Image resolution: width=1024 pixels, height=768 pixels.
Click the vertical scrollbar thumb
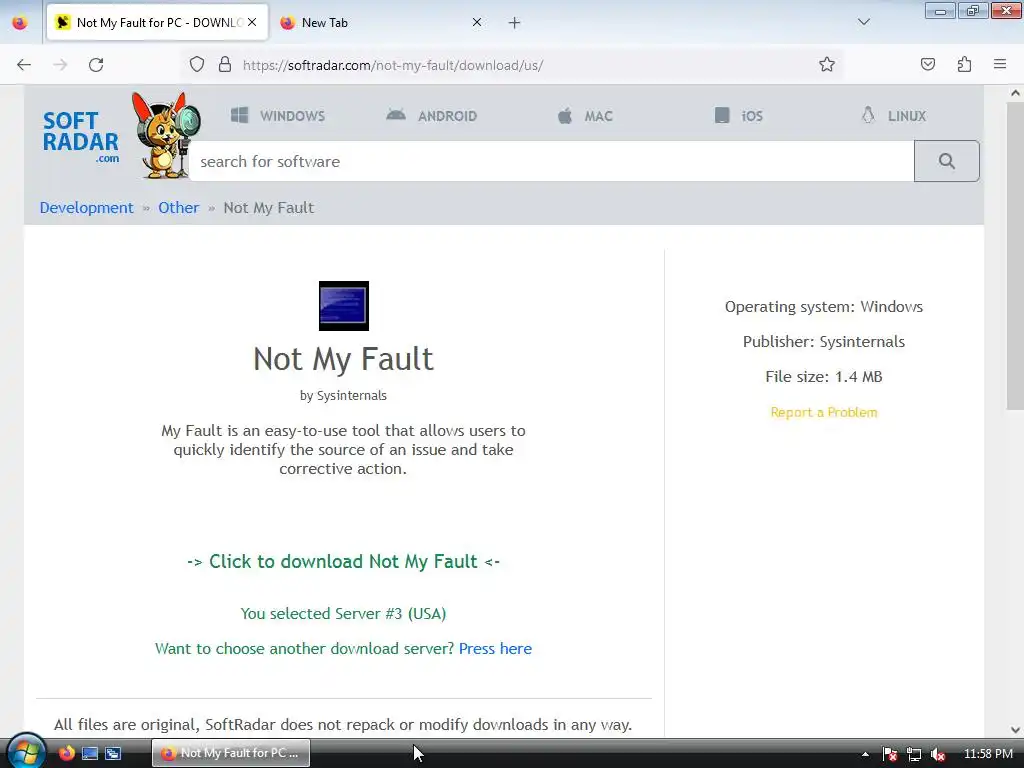tap(1015, 255)
